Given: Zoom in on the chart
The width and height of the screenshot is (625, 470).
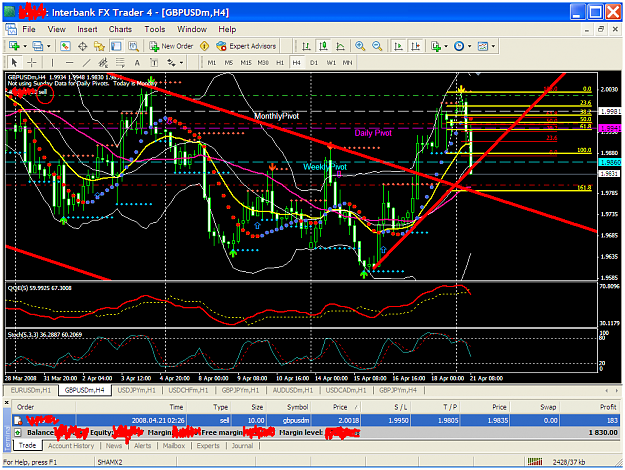Looking at the screenshot, I should point(360,46).
